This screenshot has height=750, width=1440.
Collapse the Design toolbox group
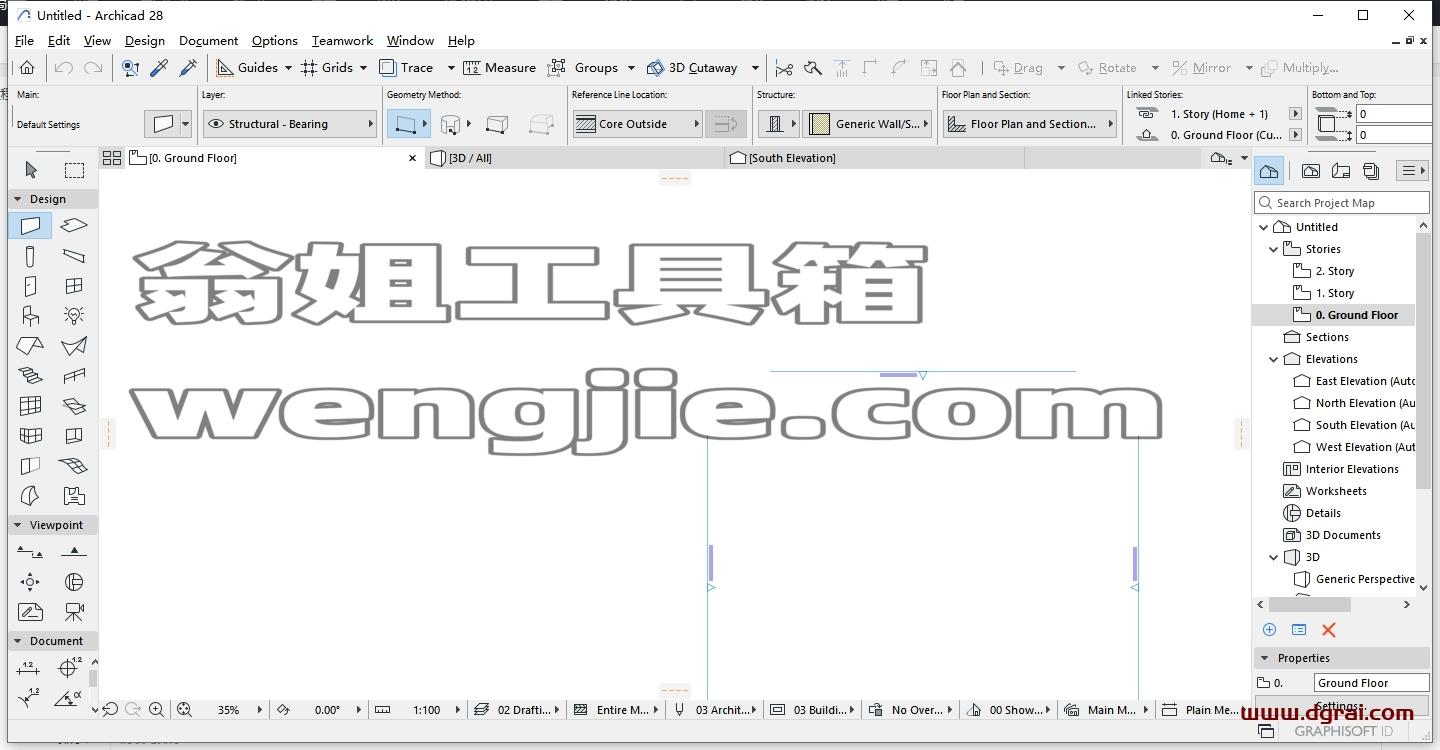pos(18,199)
